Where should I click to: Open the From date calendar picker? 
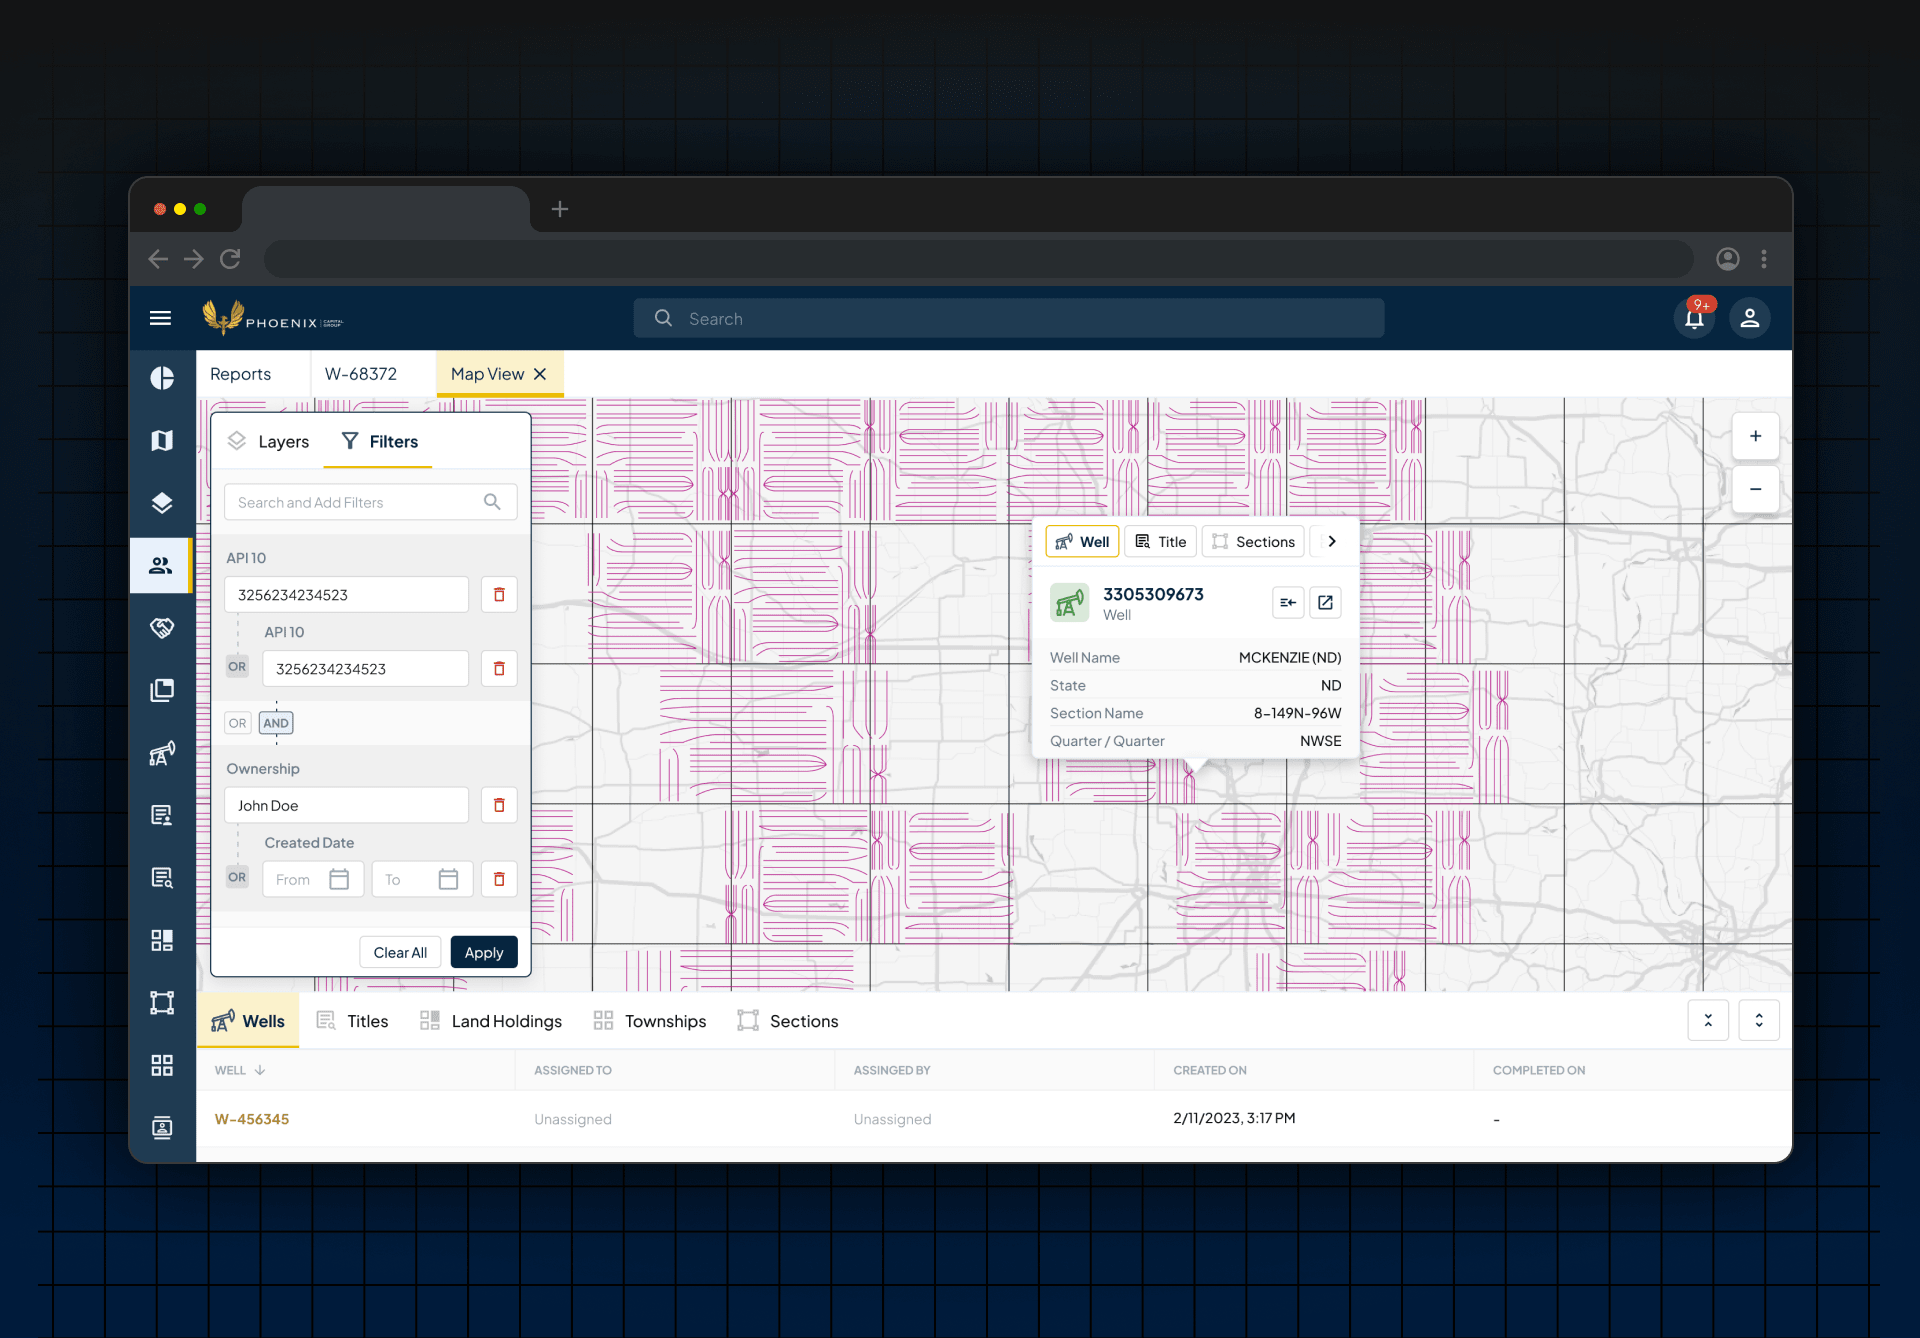339,879
